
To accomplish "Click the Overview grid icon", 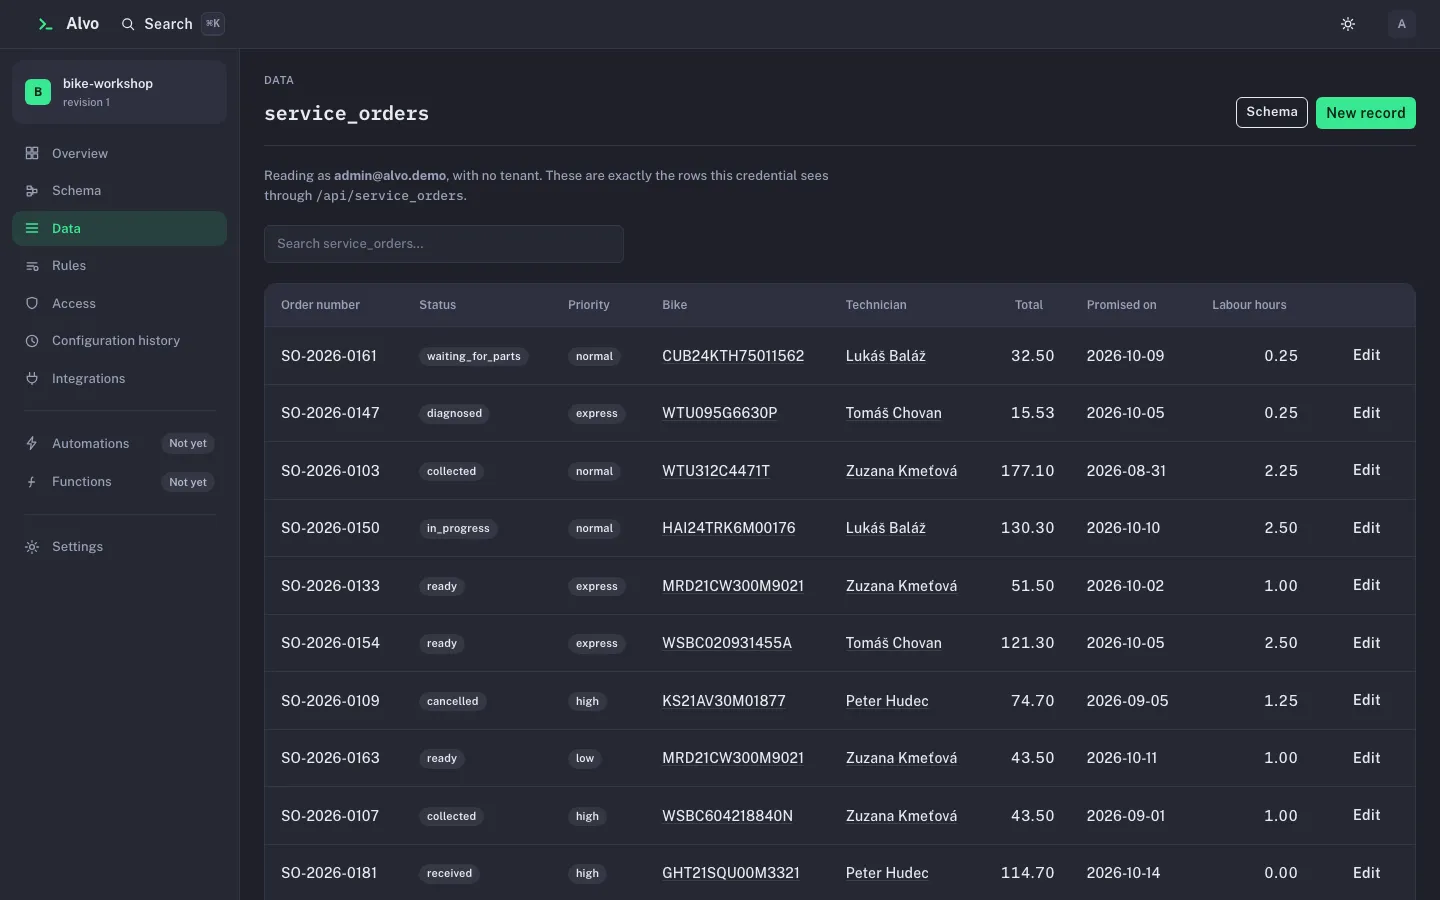I will click(x=32, y=153).
